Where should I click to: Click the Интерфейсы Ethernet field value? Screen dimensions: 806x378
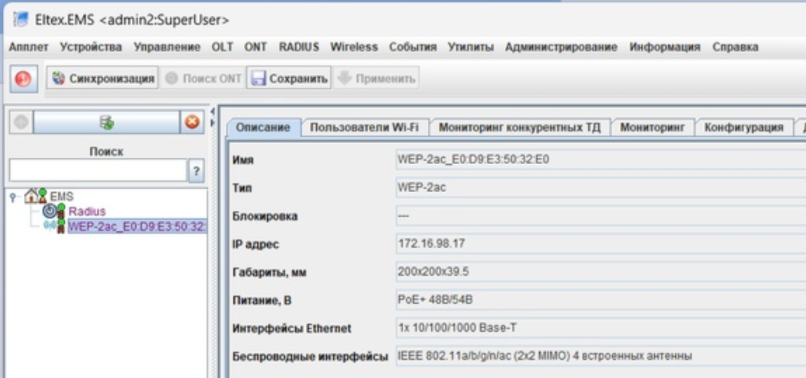click(600, 328)
